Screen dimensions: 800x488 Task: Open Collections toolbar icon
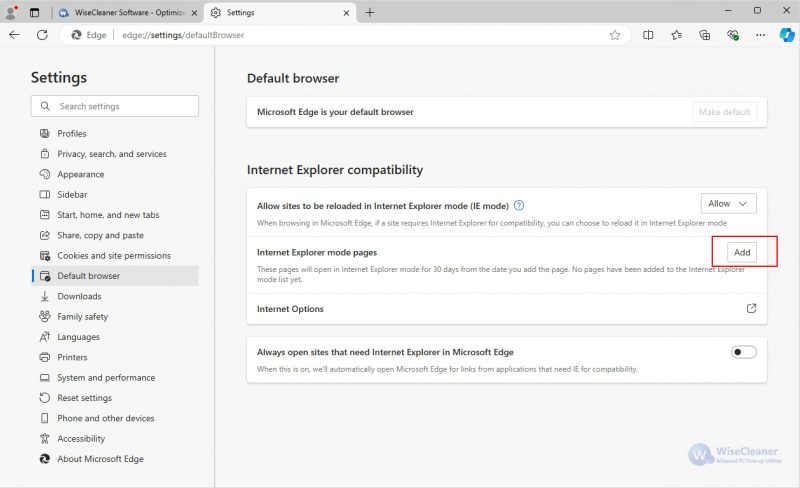coord(705,35)
